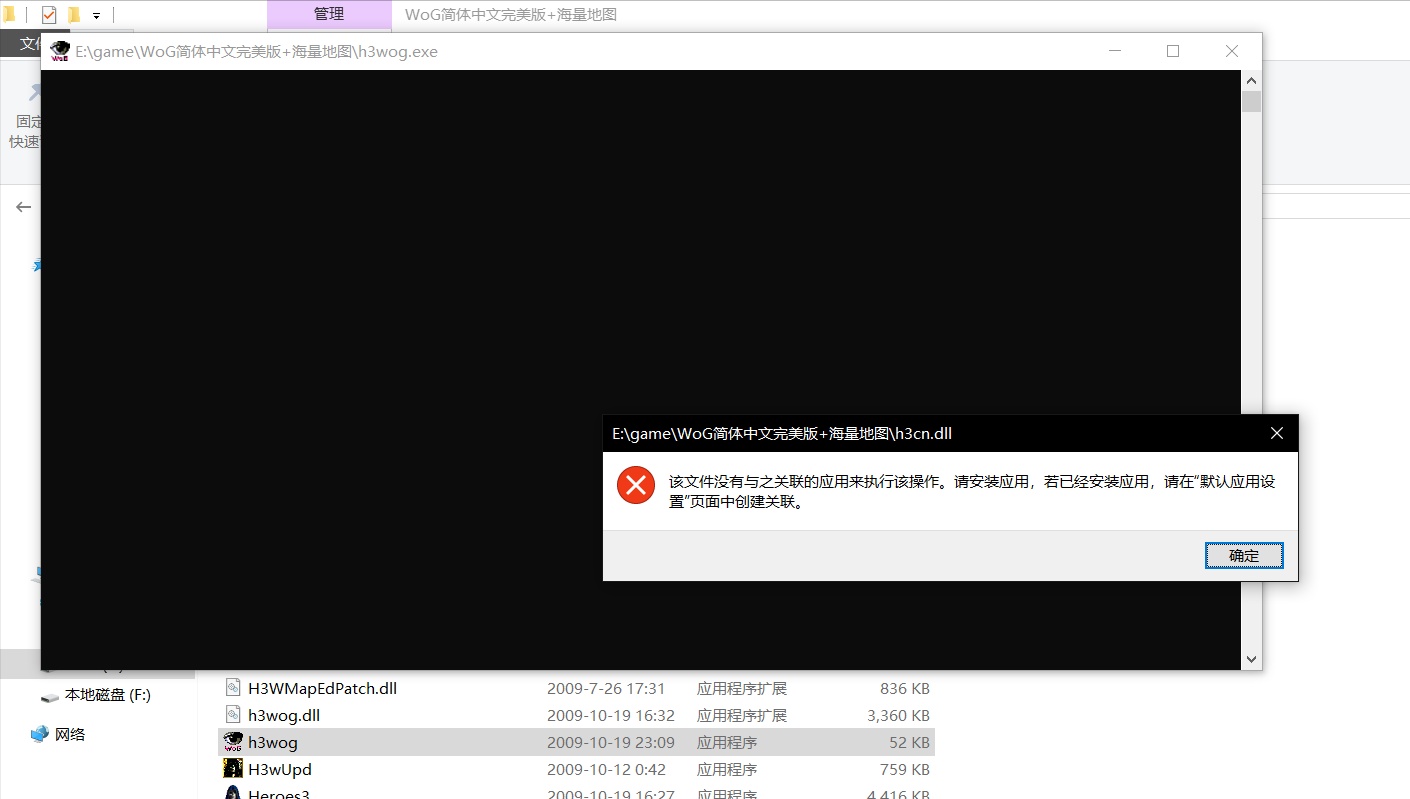Click the console scrollbar down arrow
Image resolution: width=1410 pixels, height=799 pixels.
tap(1251, 659)
